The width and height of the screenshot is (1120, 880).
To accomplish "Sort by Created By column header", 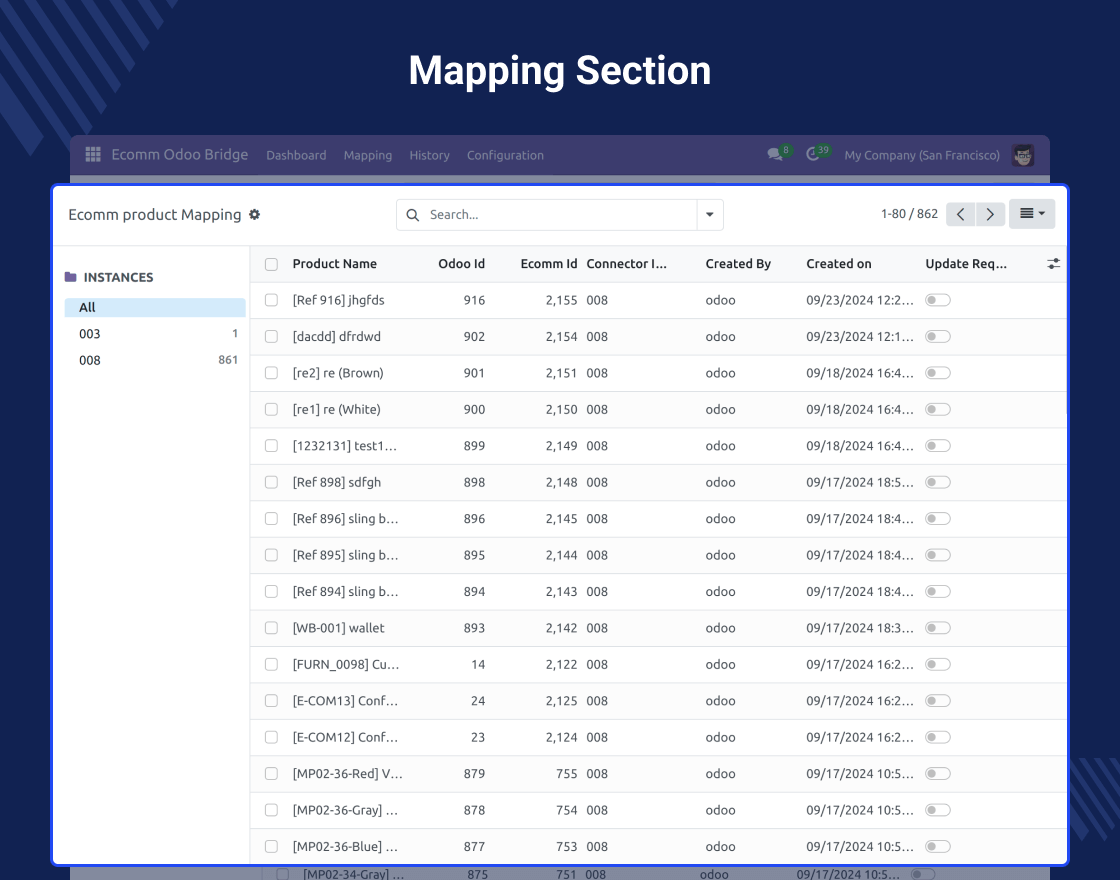I will [x=738, y=264].
